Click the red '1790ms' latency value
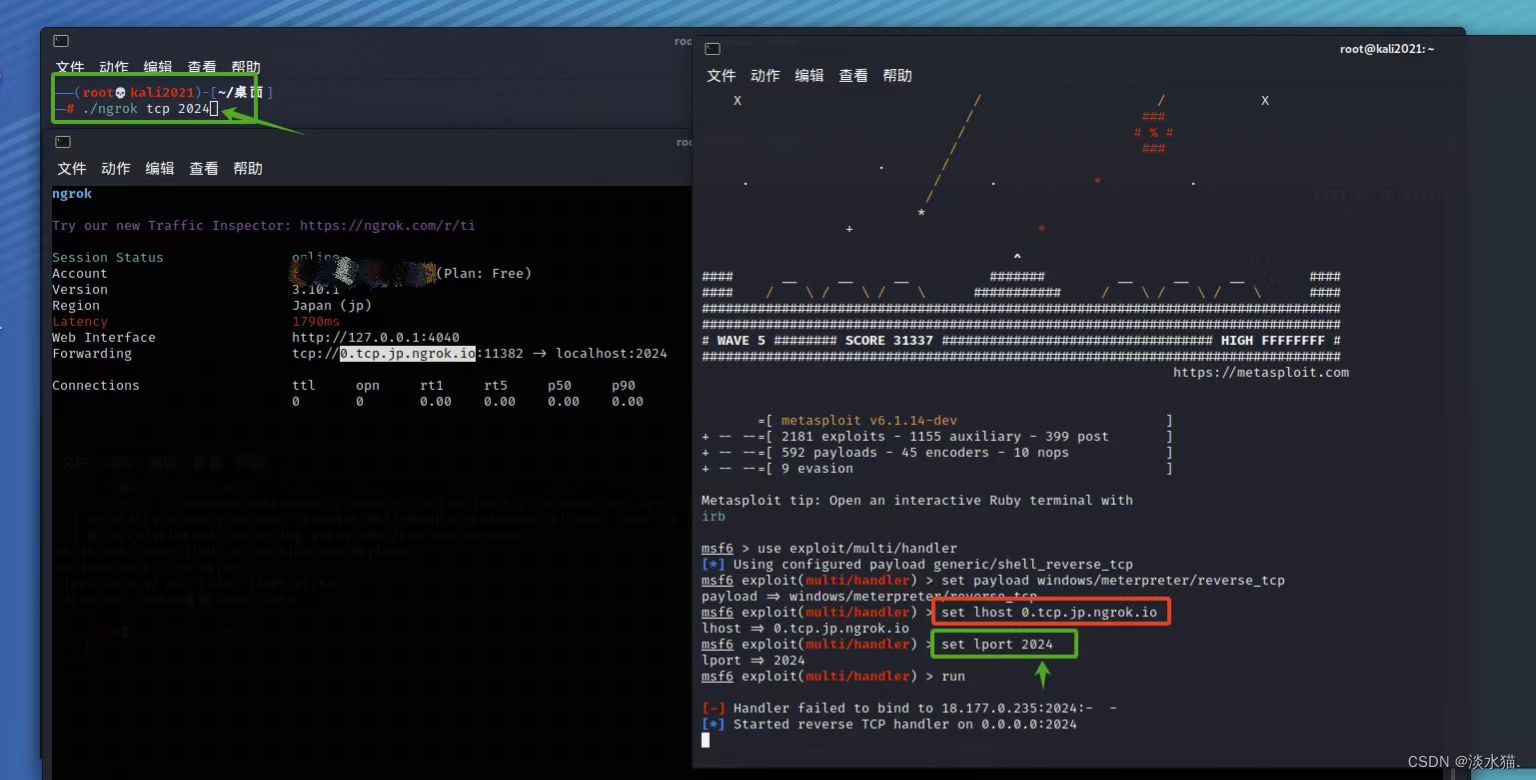This screenshot has height=780, width=1536. pos(316,322)
